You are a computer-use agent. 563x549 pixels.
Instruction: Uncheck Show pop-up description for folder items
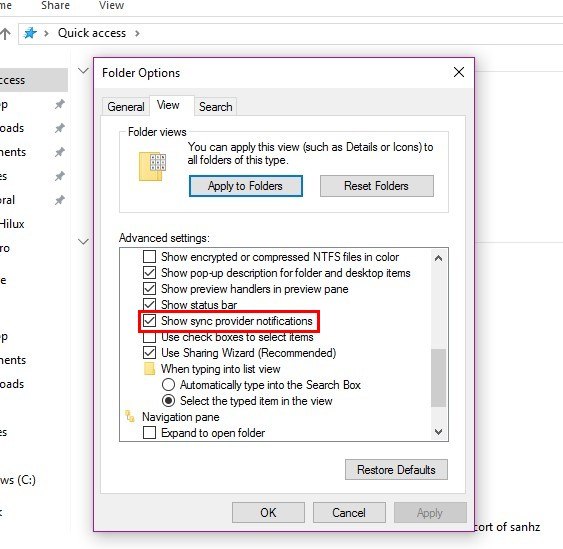(x=149, y=273)
